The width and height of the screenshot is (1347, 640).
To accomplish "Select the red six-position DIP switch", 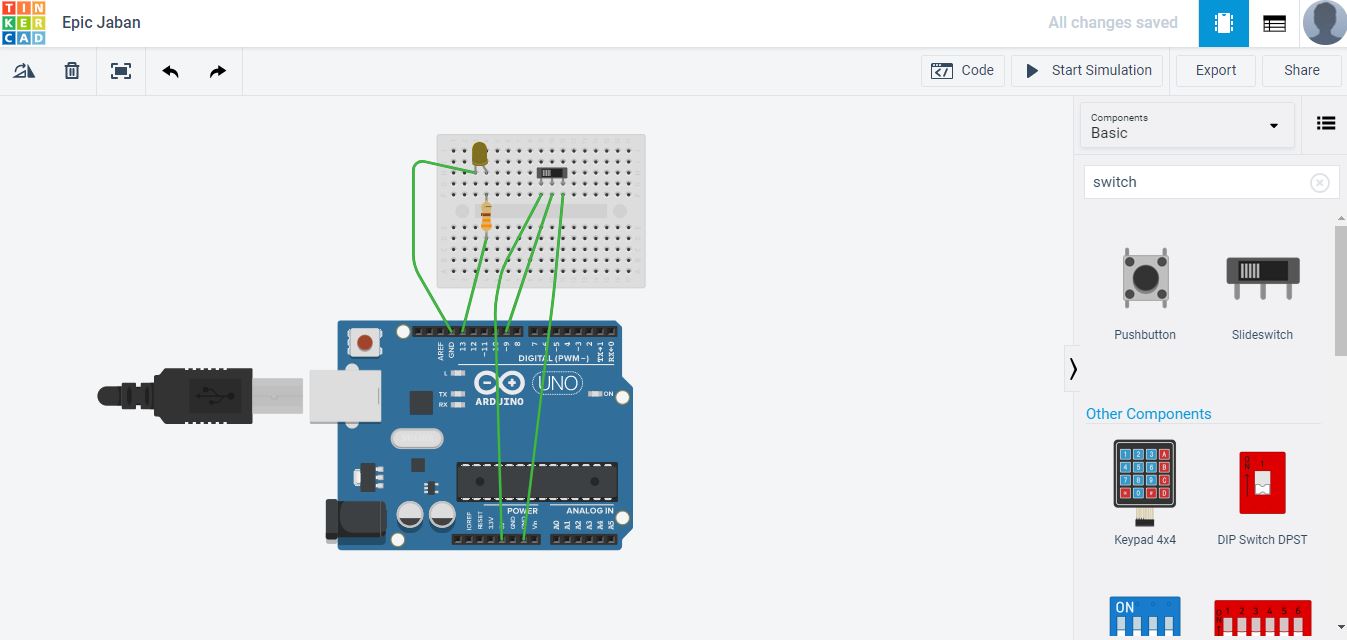I will click(x=1262, y=619).
